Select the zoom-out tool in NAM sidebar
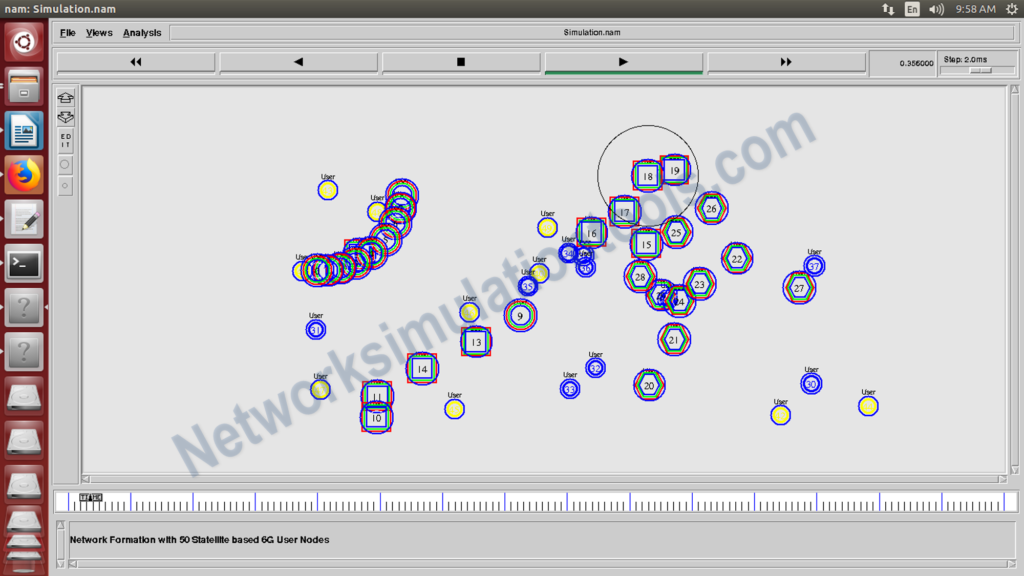 click(65, 117)
